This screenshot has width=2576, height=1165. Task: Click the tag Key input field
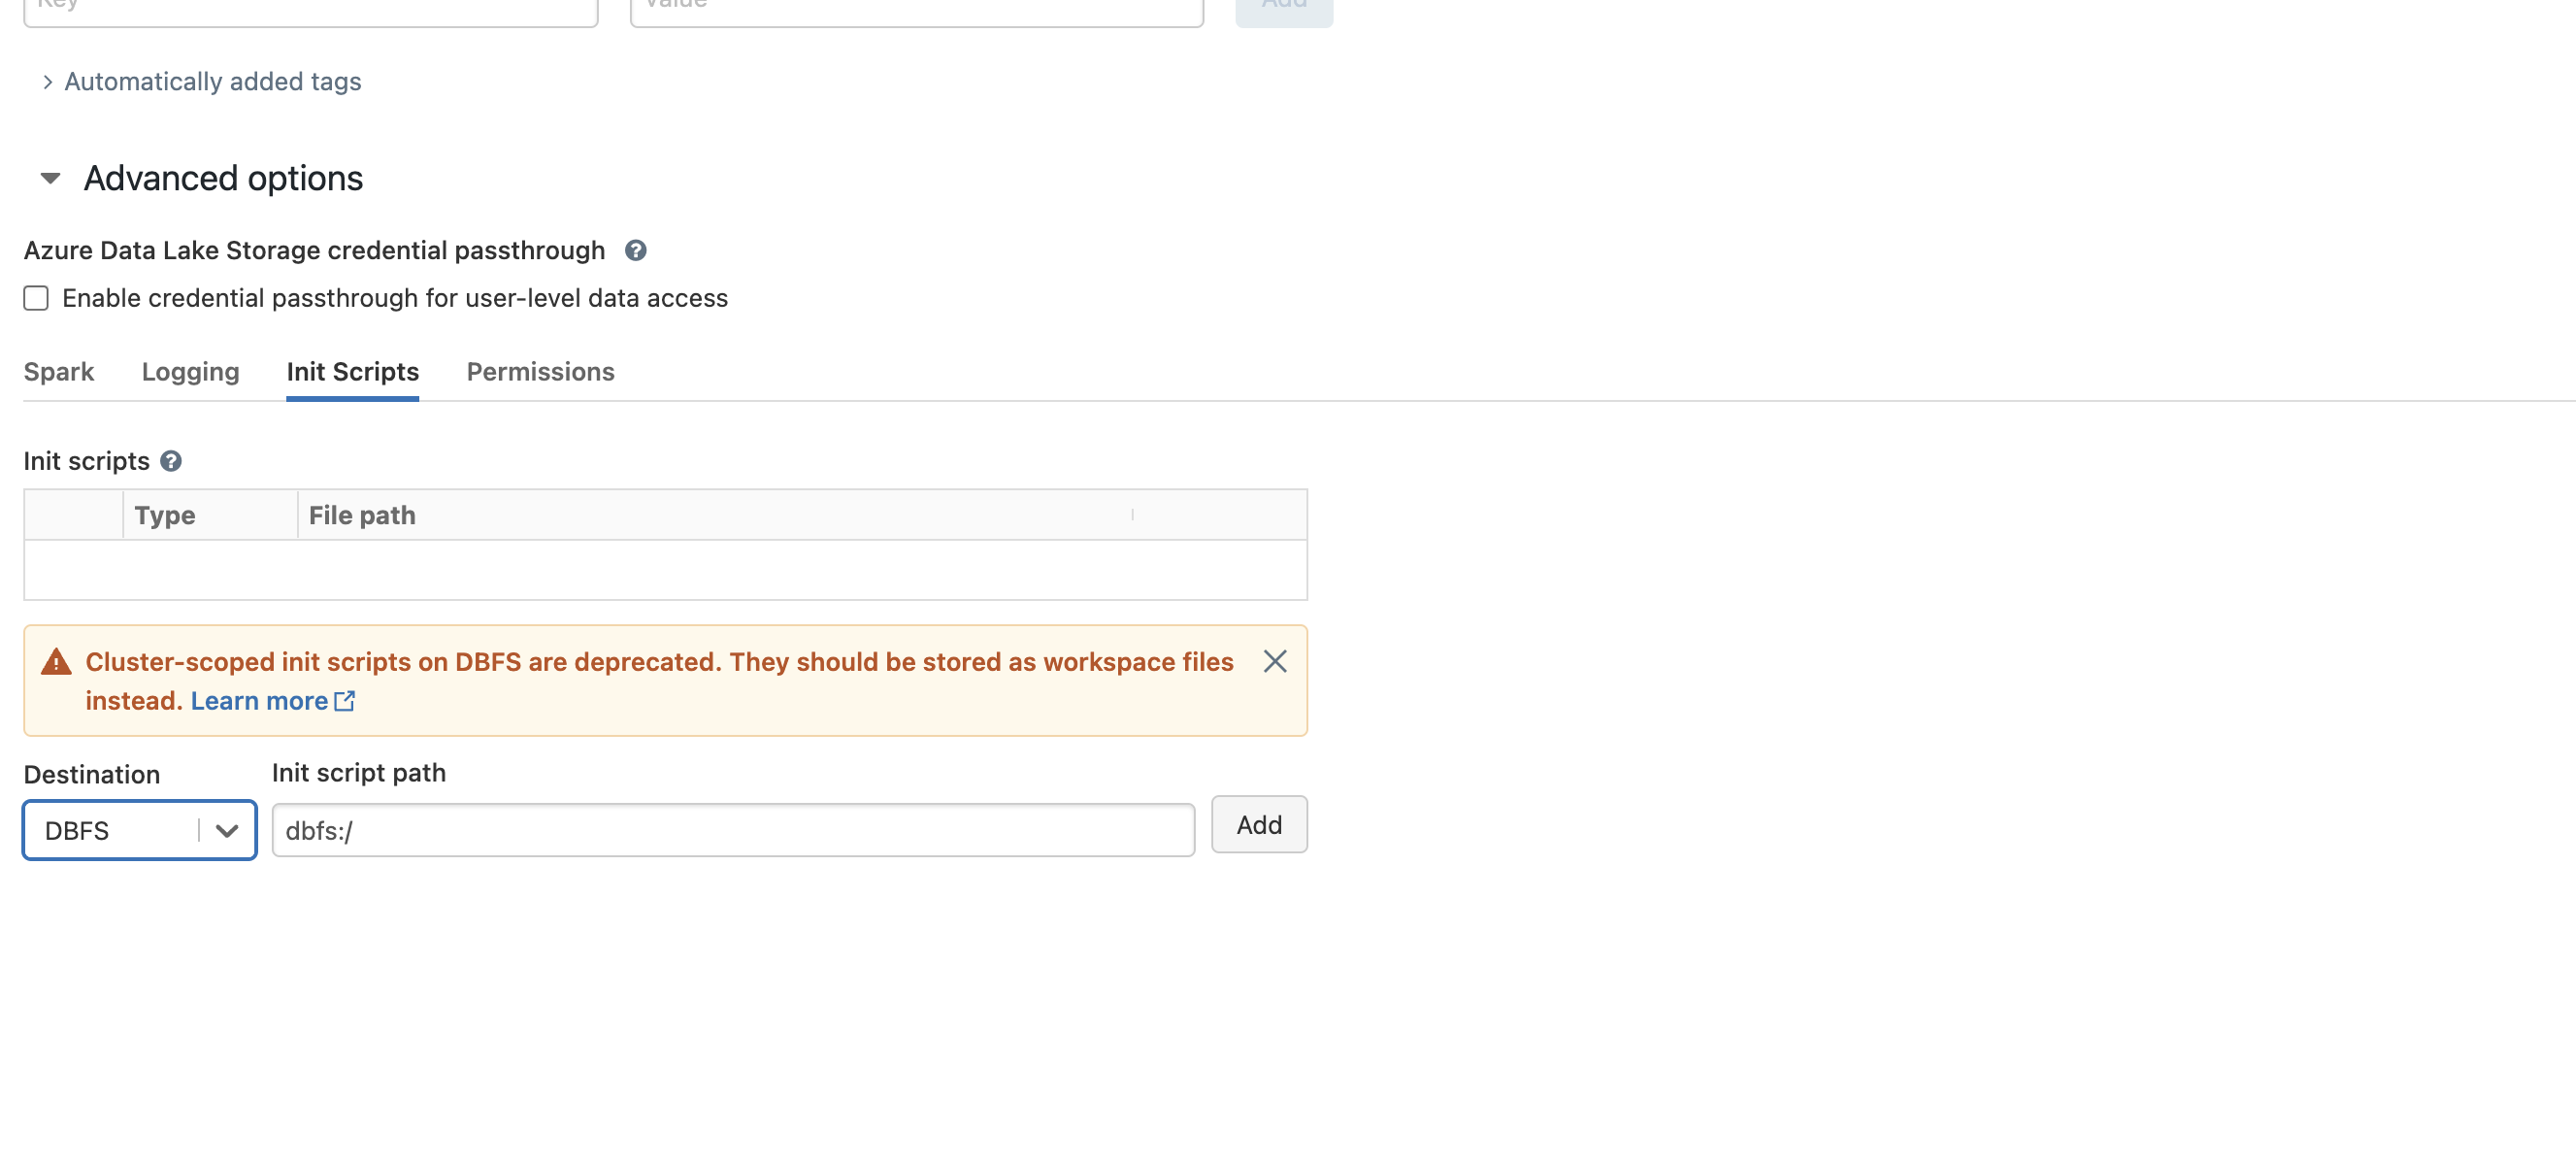click(310, 10)
